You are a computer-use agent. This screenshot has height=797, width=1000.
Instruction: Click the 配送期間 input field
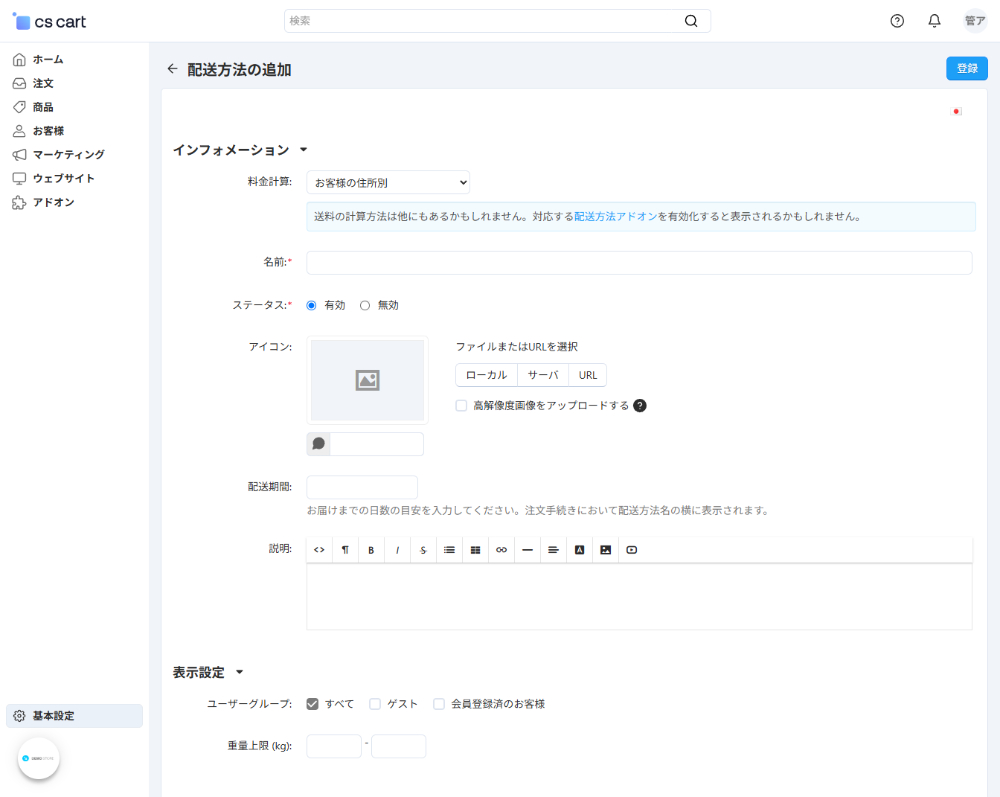click(362, 487)
